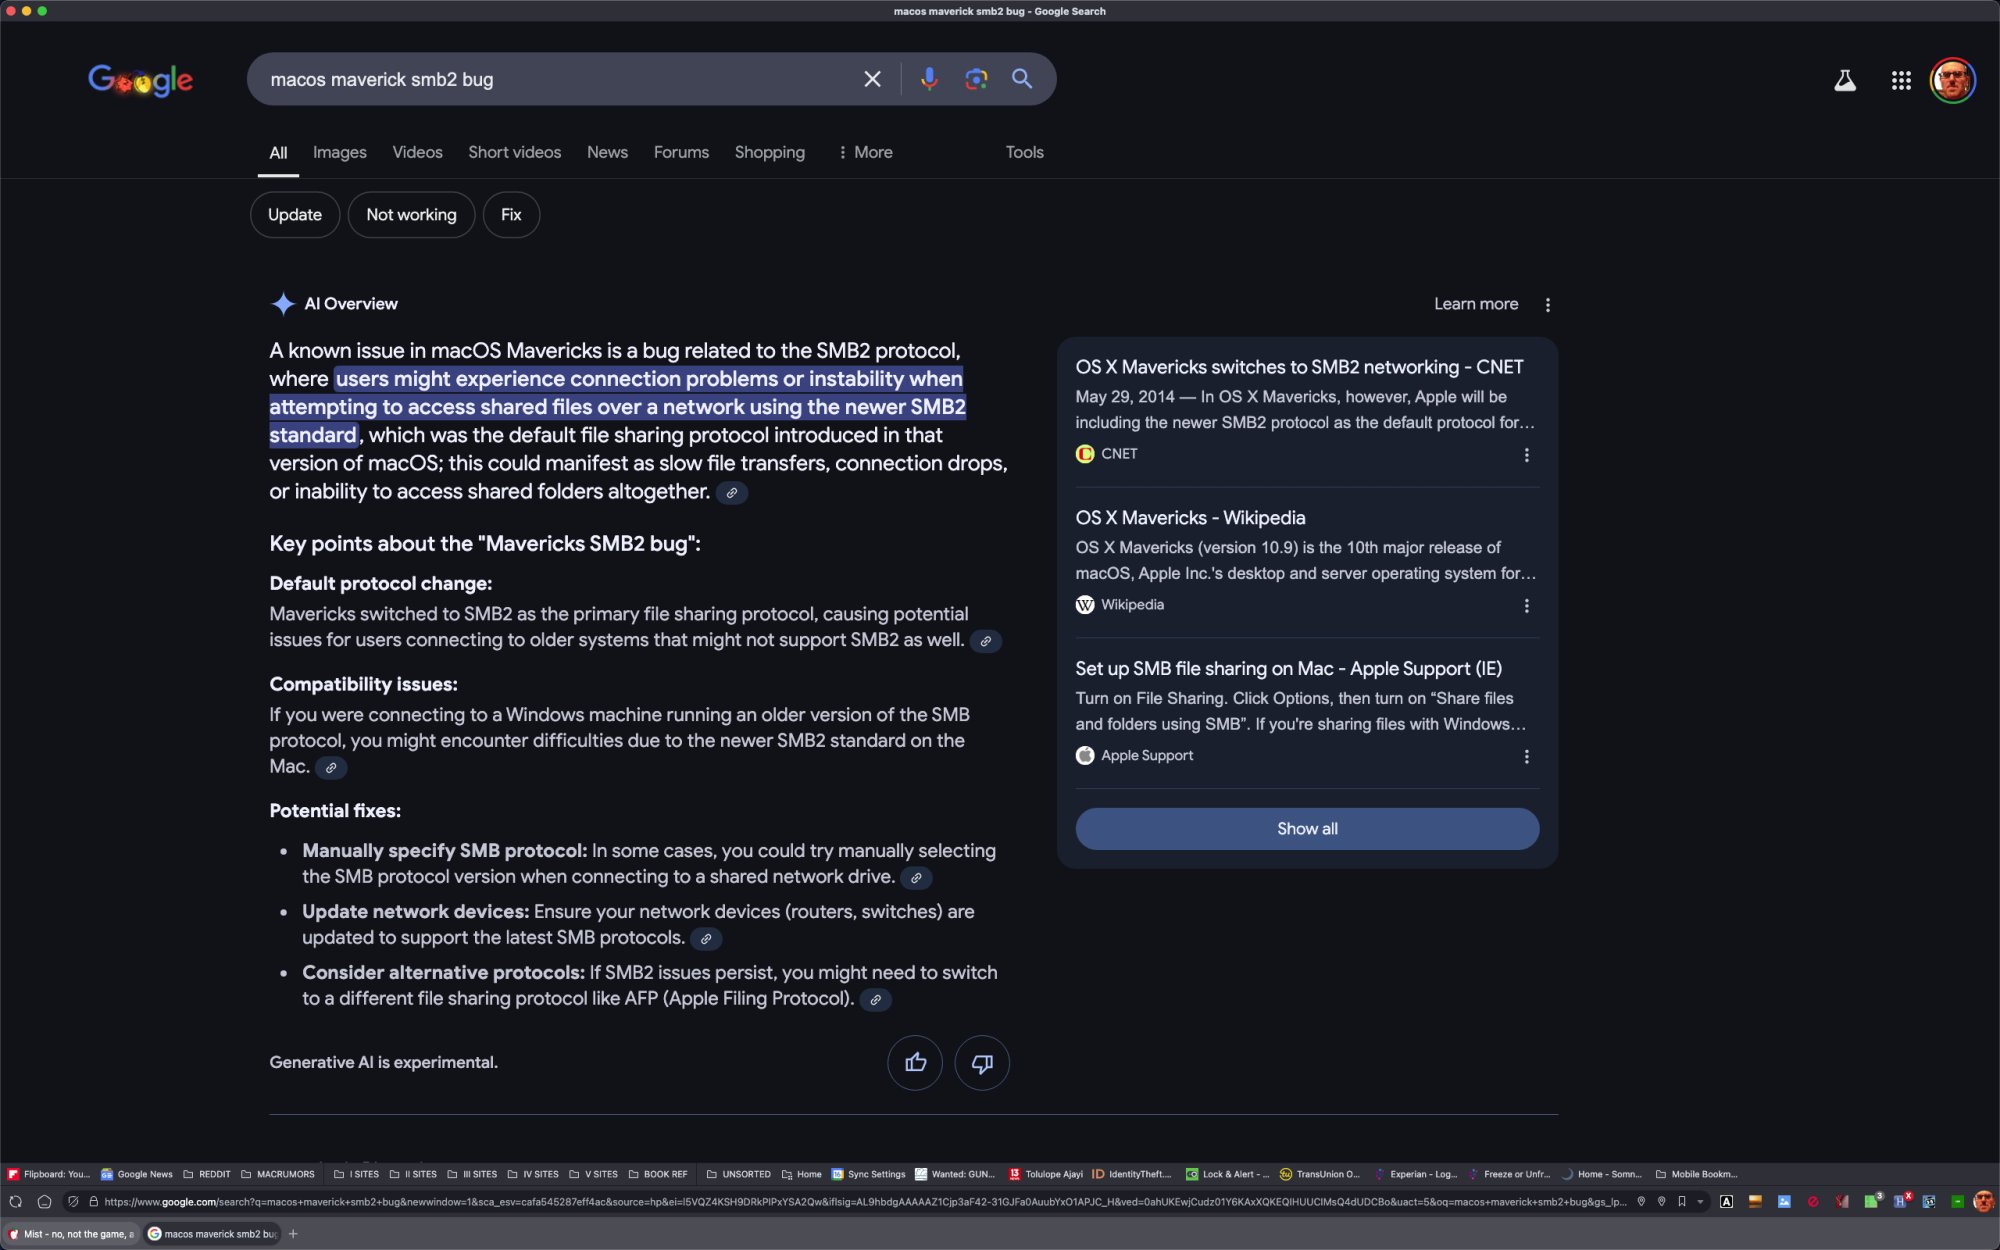Click the Update search suggestion filter
The height and width of the screenshot is (1250, 2000).
295,215
